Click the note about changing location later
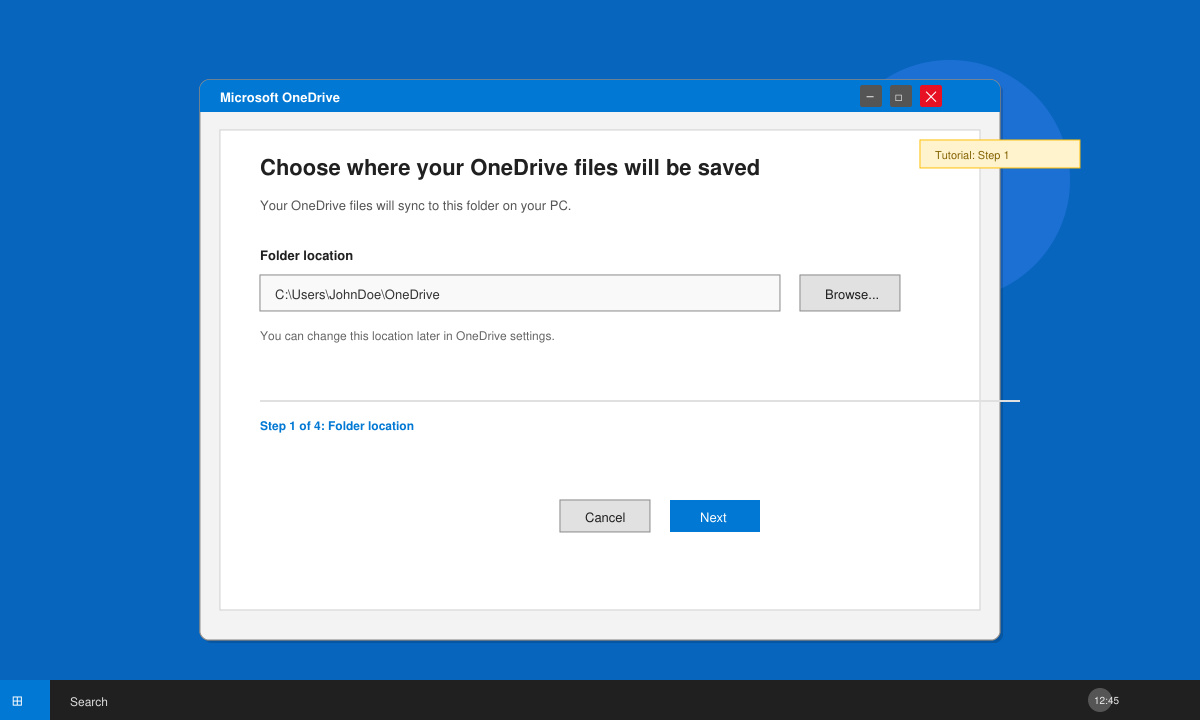The width and height of the screenshot is (1200, 720). click(x=407, y=336)
